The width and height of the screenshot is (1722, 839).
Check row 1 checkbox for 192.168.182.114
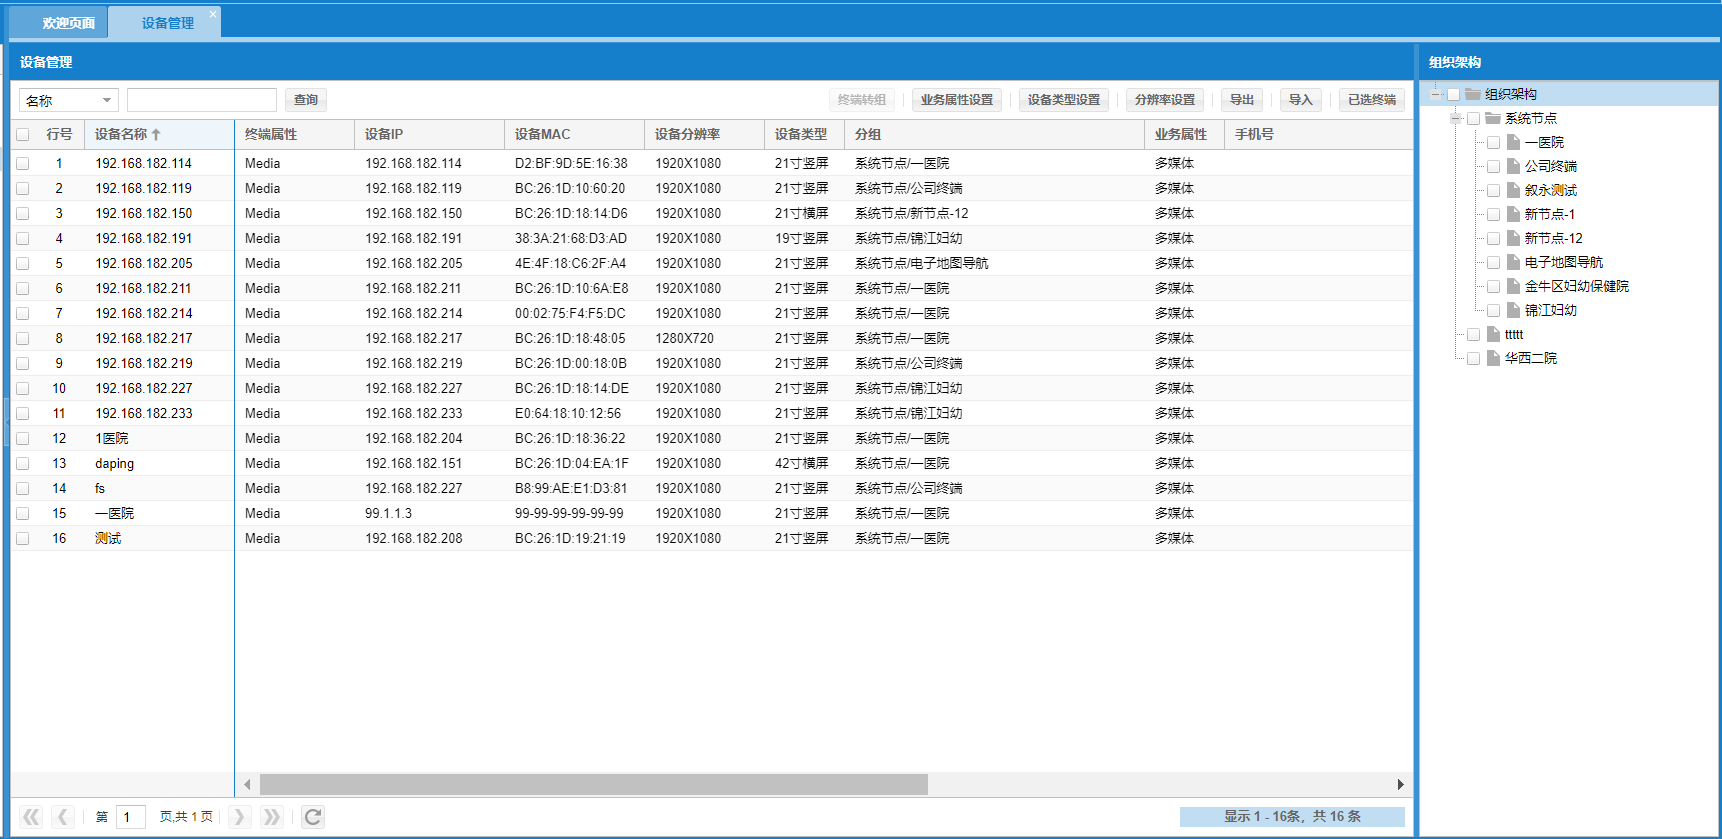click(23, 163)
